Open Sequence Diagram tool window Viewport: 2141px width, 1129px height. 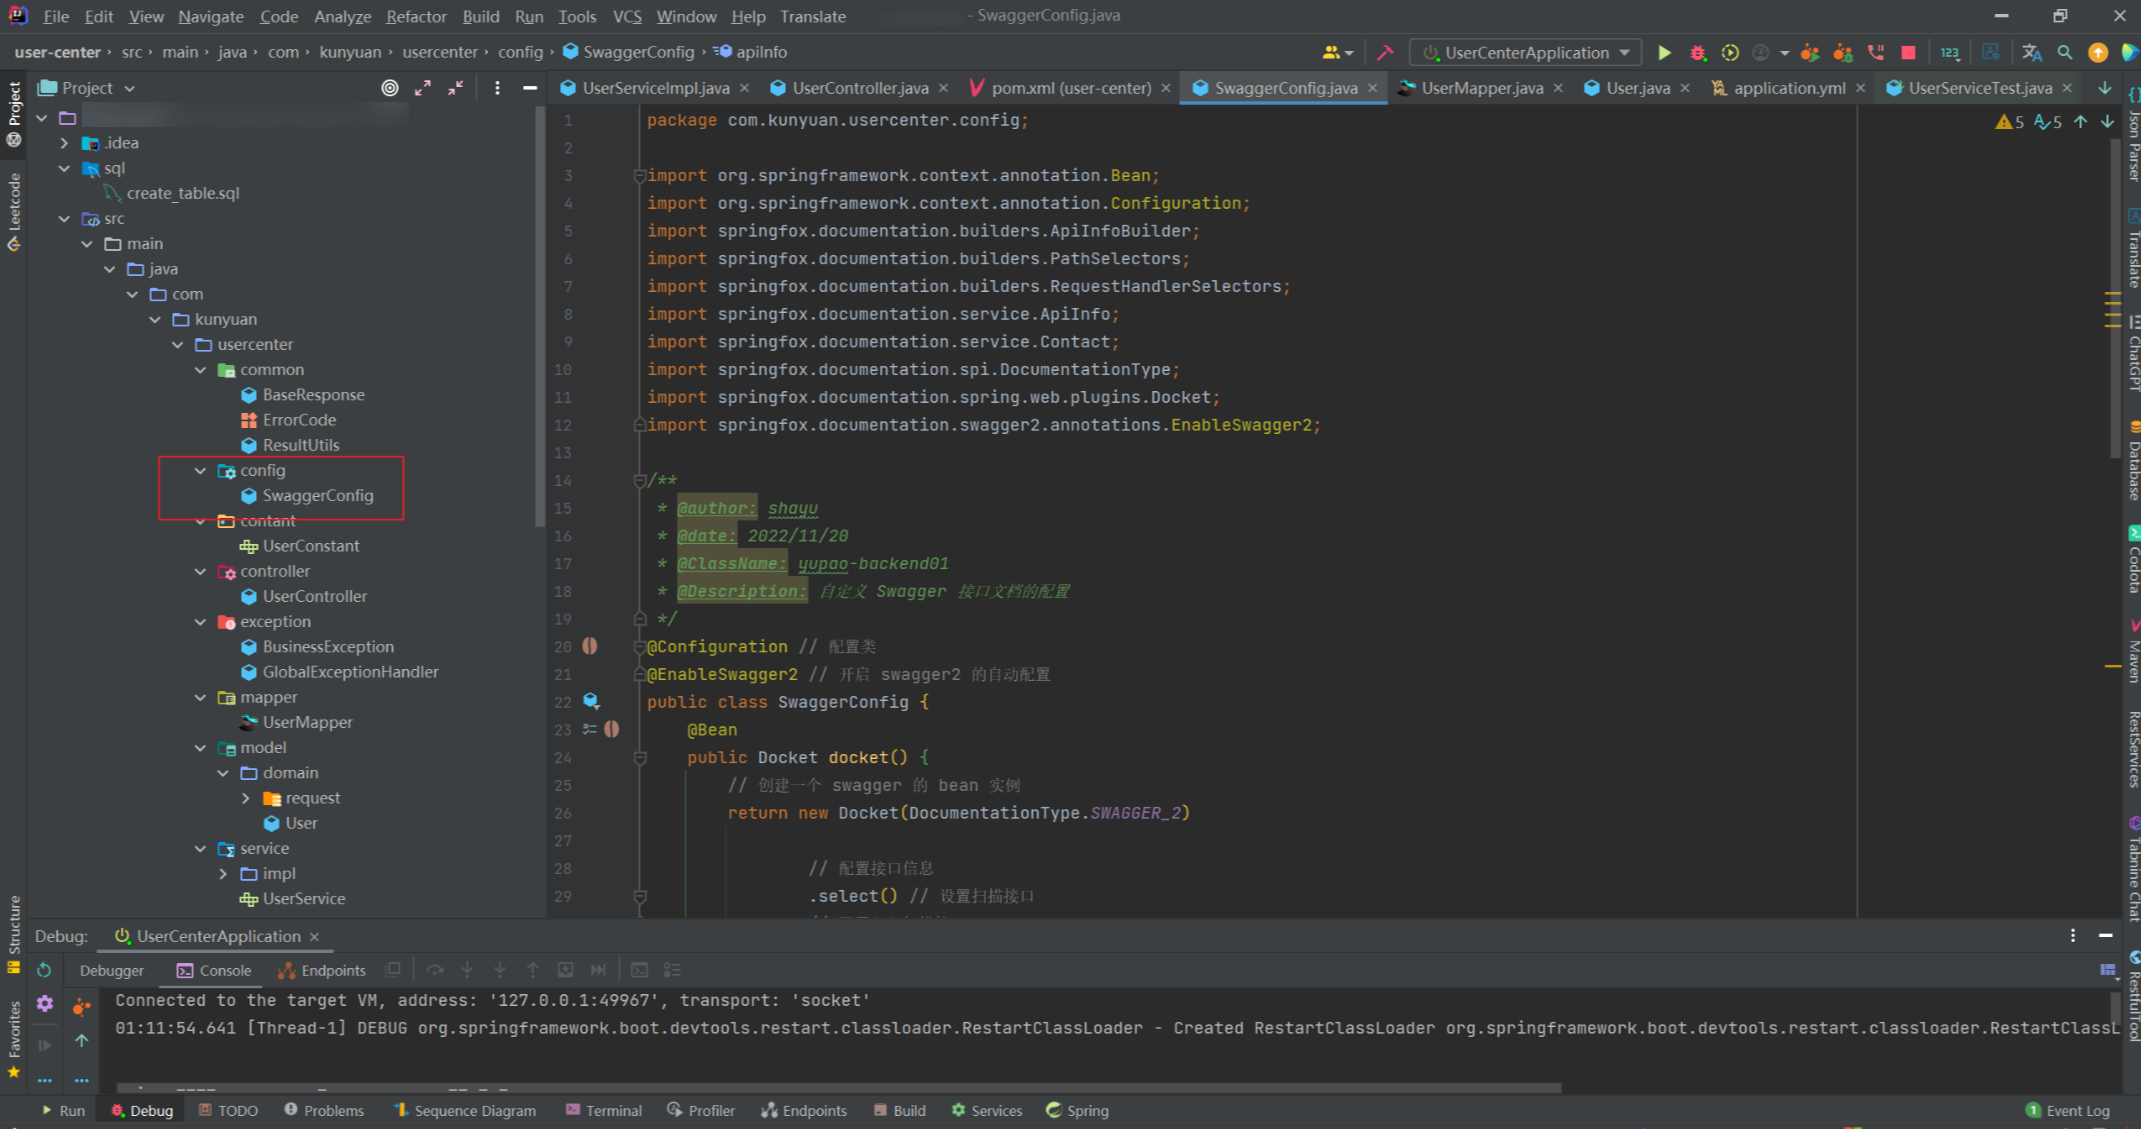point(465,1110)
